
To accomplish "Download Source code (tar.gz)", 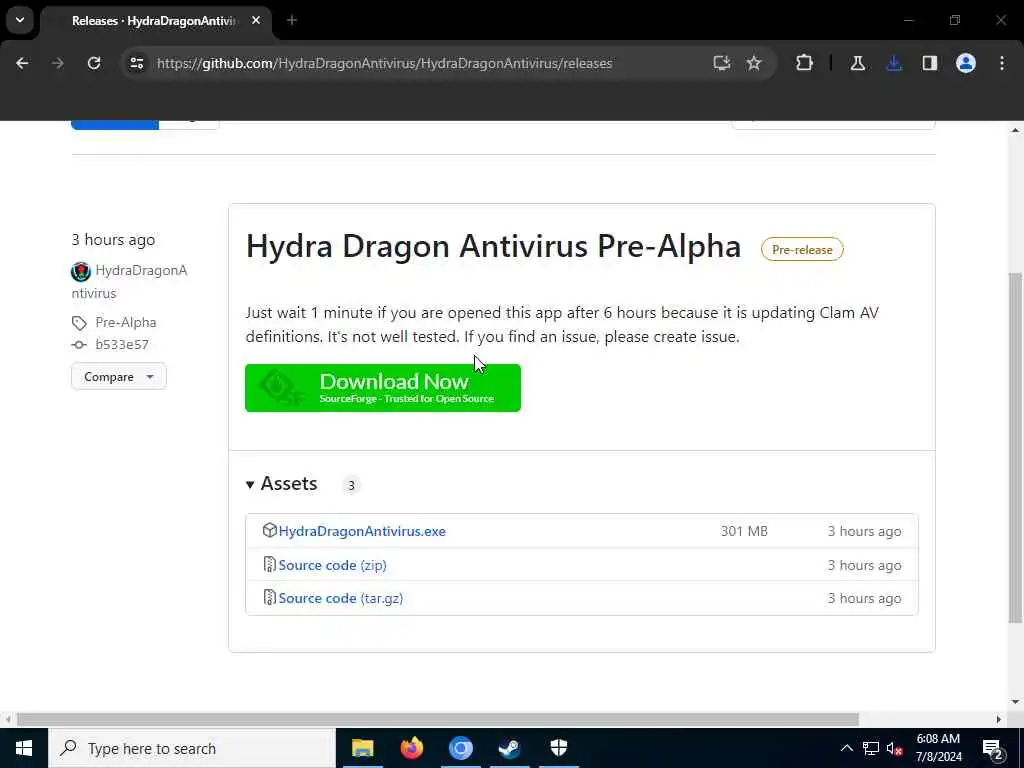I will tap(340, 598).
